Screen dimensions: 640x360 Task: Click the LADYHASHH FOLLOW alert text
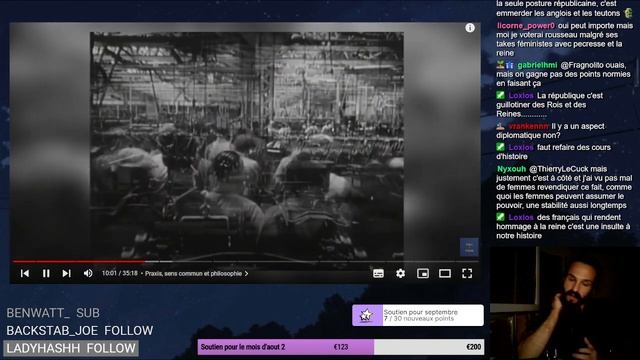(x=71, y=348)
